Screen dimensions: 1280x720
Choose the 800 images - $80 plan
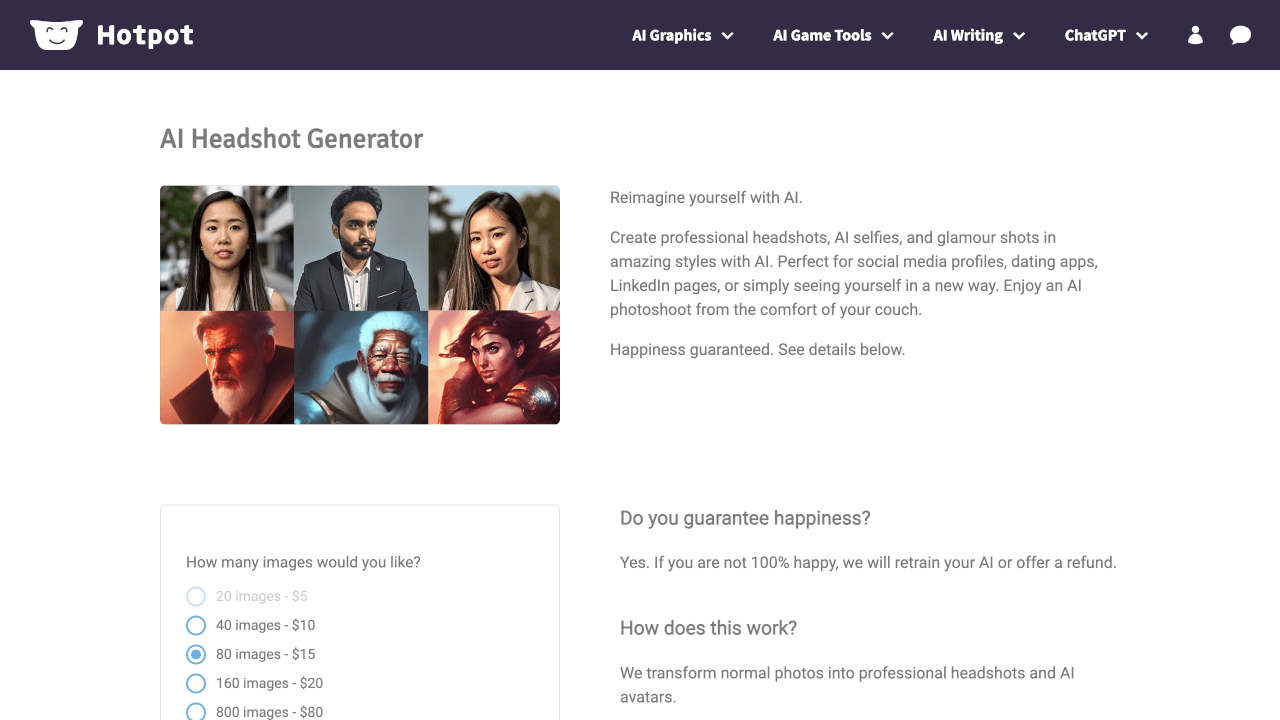196,711
